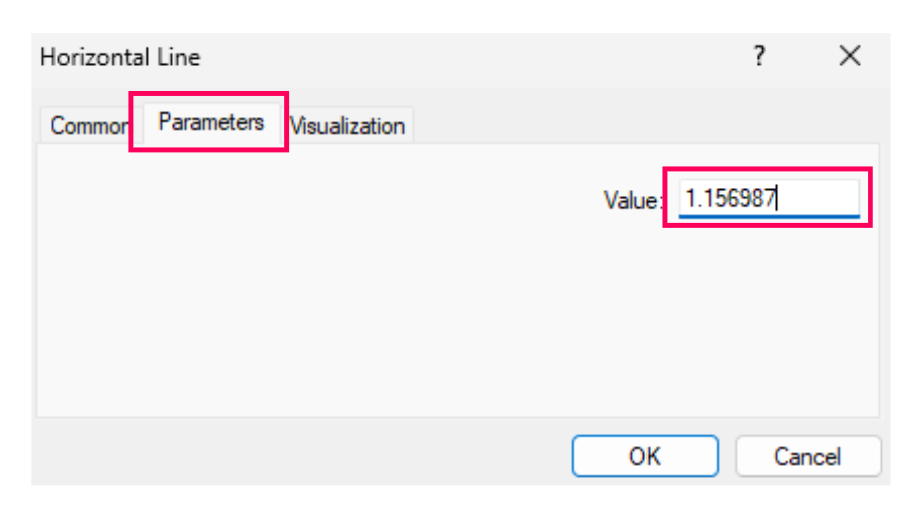
Task: Close the Horizontal Line dialog
Action: 849,57
